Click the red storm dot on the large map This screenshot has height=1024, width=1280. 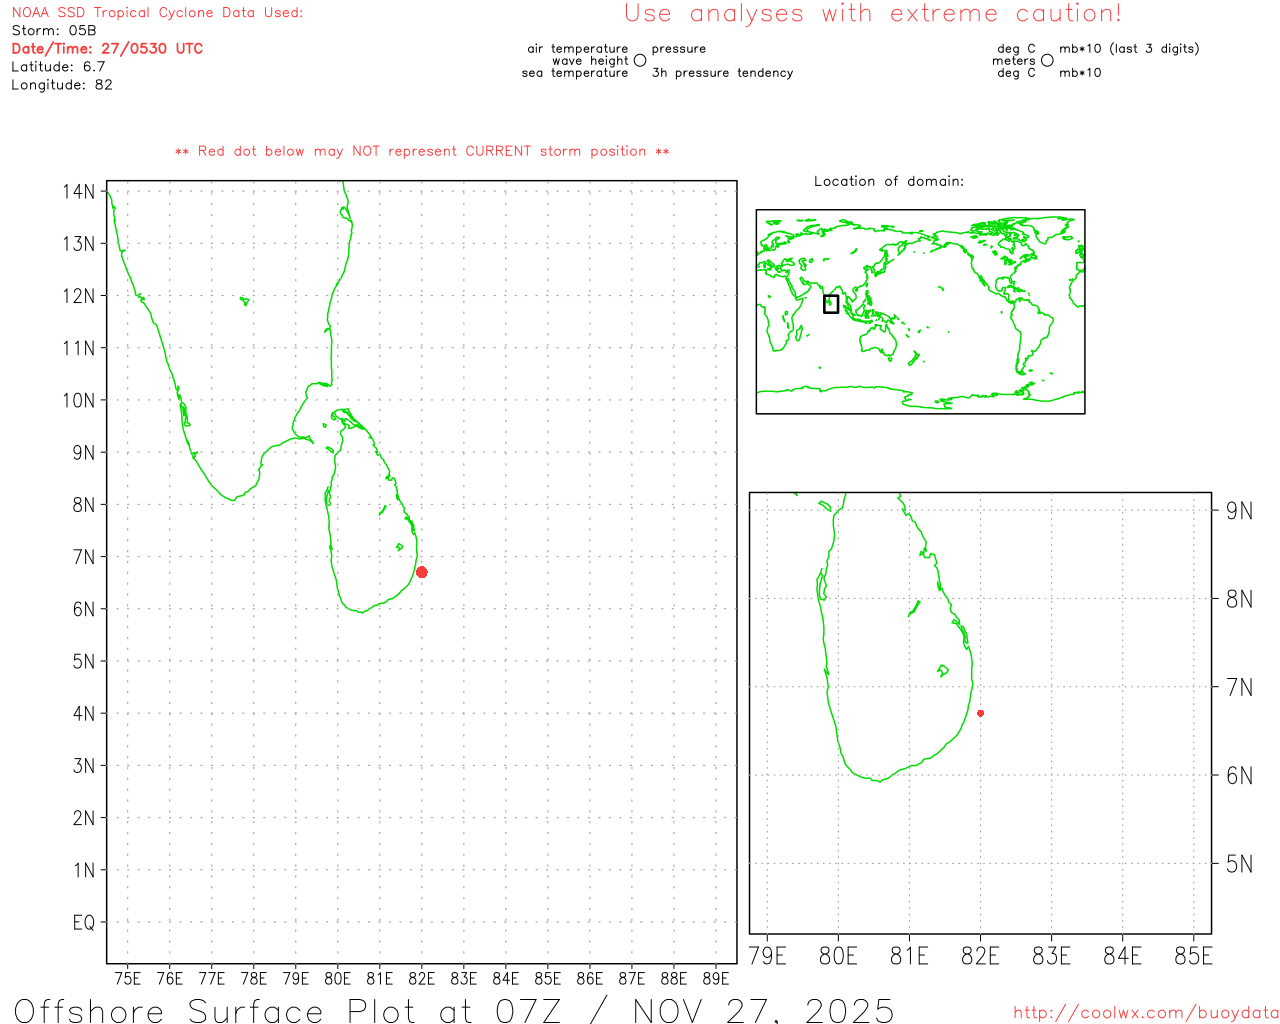click(422, 572)
